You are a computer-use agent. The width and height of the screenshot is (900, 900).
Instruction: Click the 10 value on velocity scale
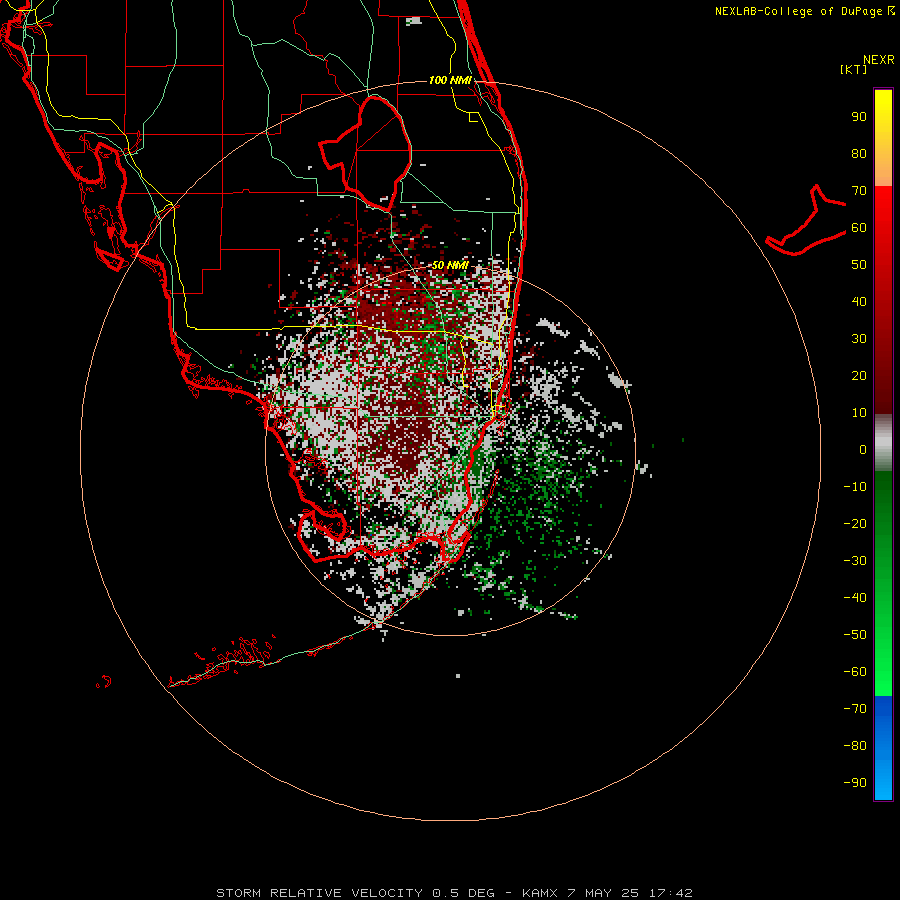click(x=859, y=413)
